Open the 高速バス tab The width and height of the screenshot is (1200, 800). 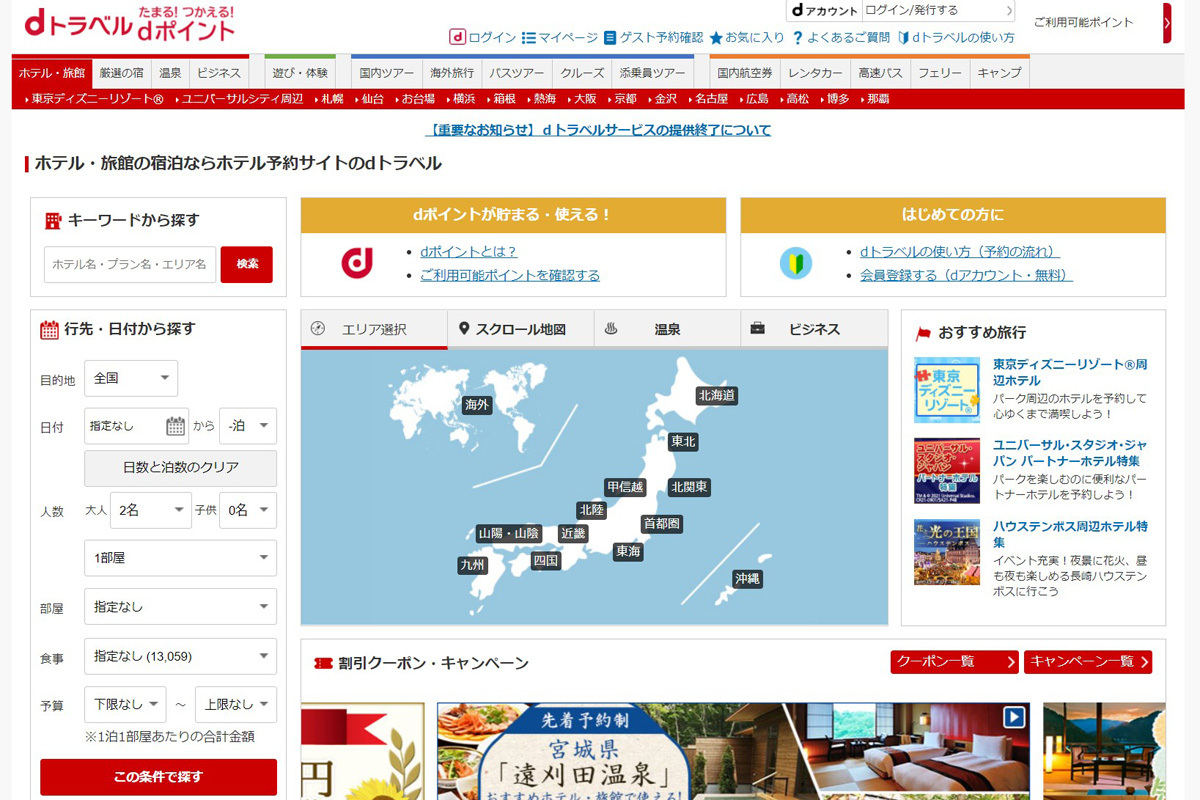click(x=880, y=73)
